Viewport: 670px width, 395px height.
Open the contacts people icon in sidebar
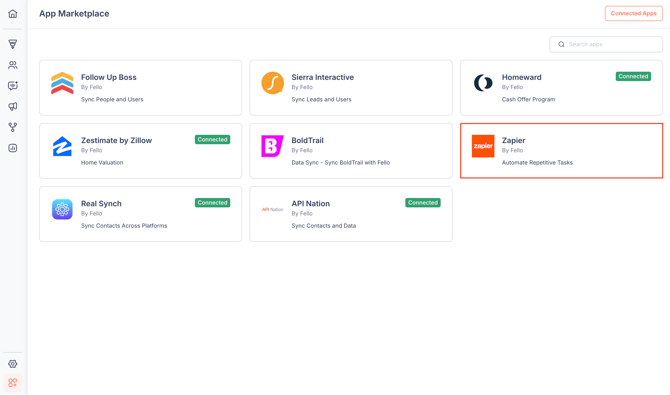13,65
